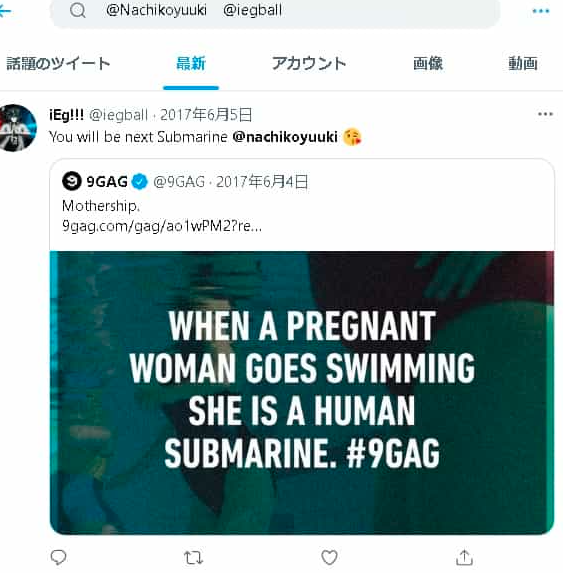Open the 画像 tab
This screenshot has width=563, height=573.
[x=428, y=64]
